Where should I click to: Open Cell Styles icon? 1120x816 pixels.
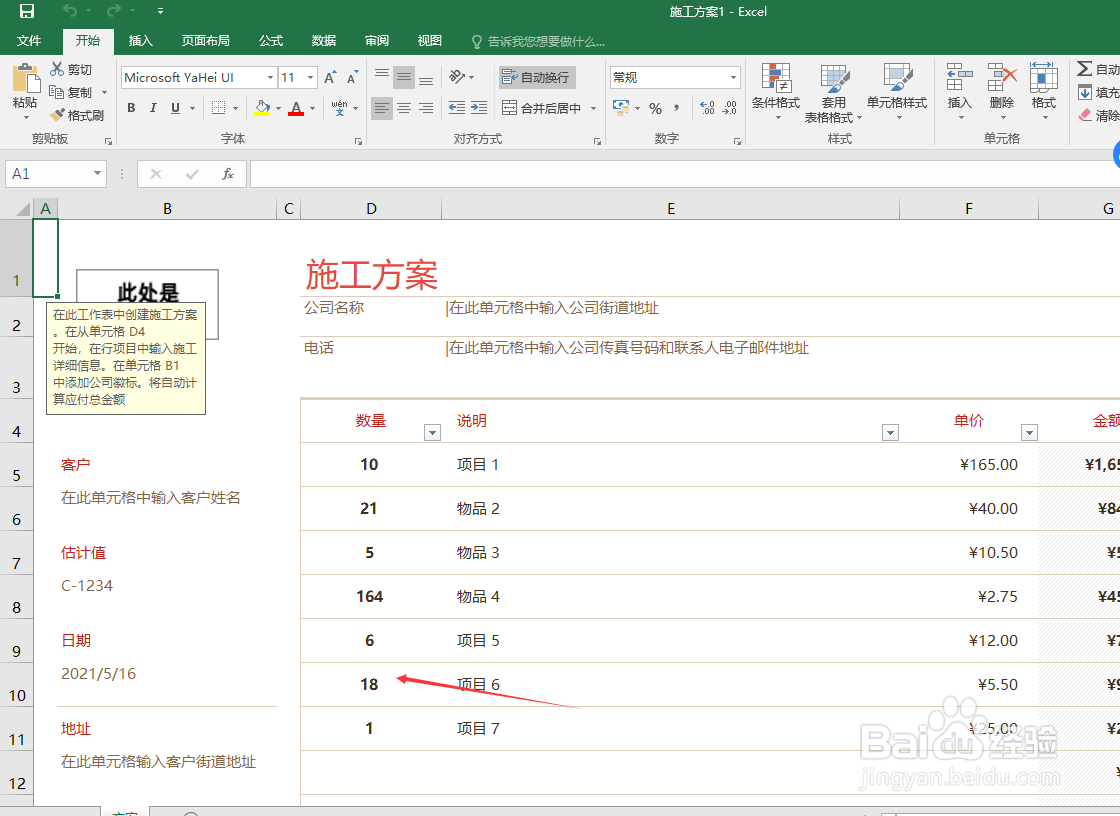[x=897, y=78]
